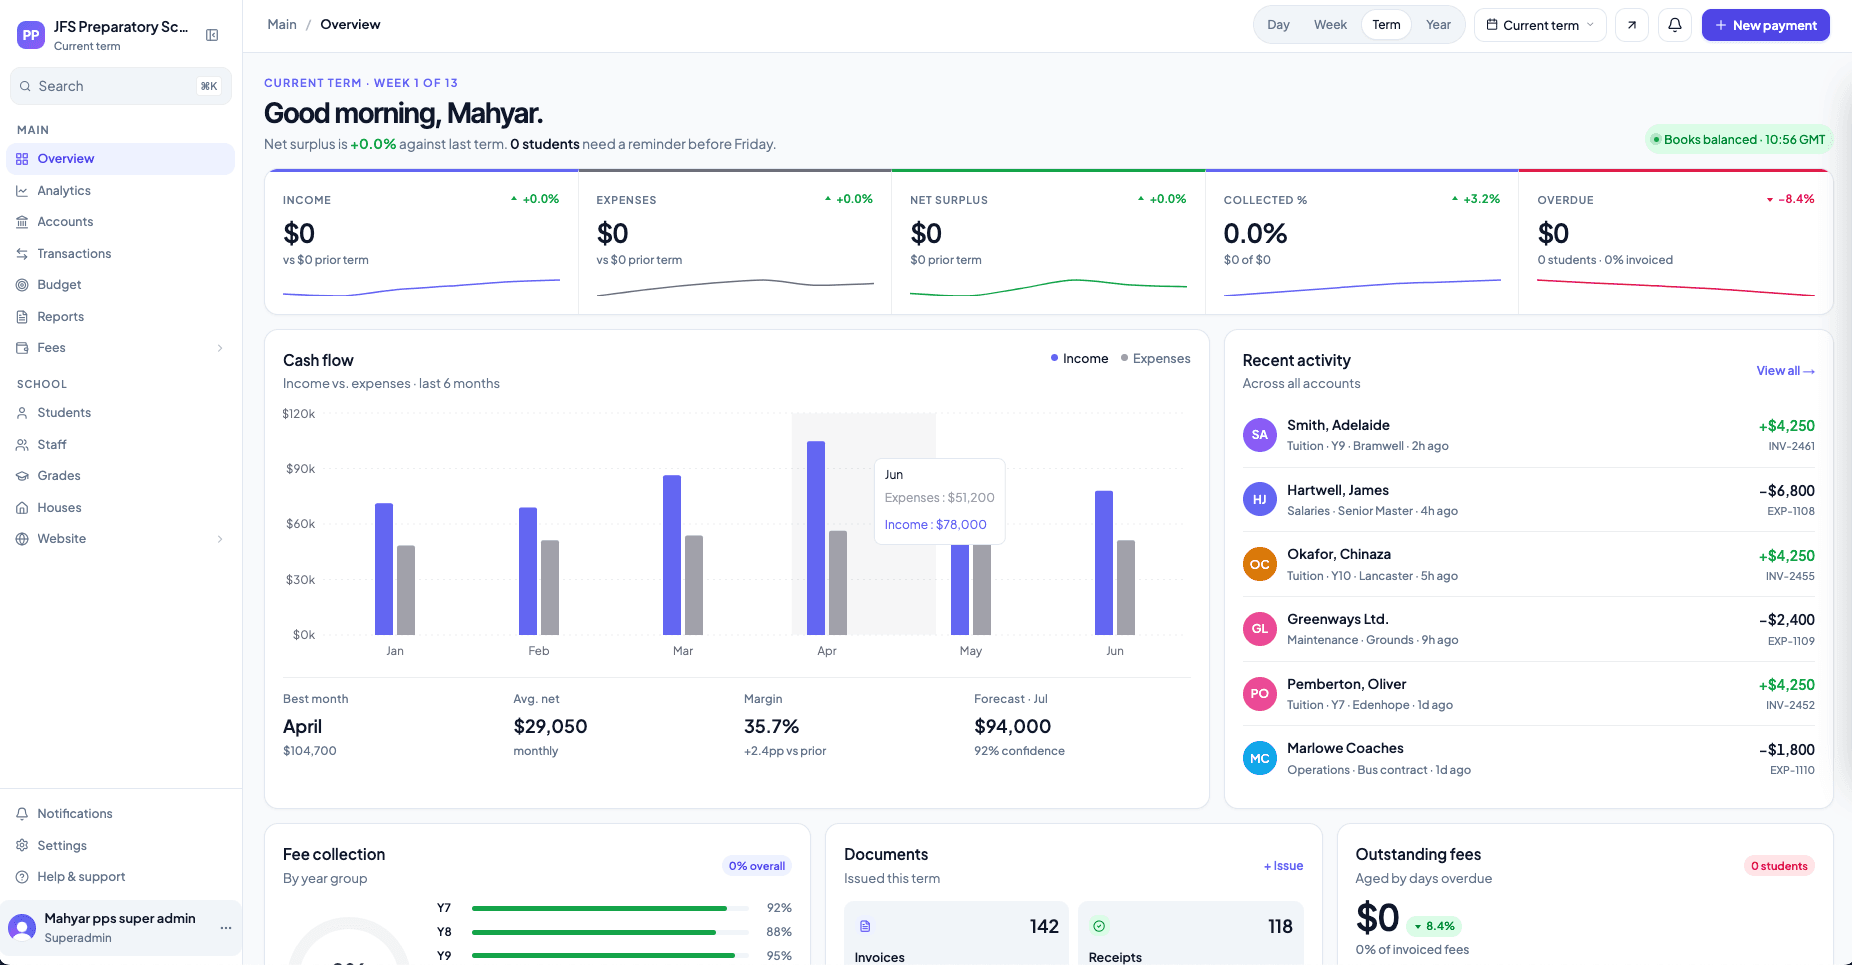This screenshot has width=1852, height=965.
Task: Click the Y9 fee collection progress bar
Action: point(610,956)
